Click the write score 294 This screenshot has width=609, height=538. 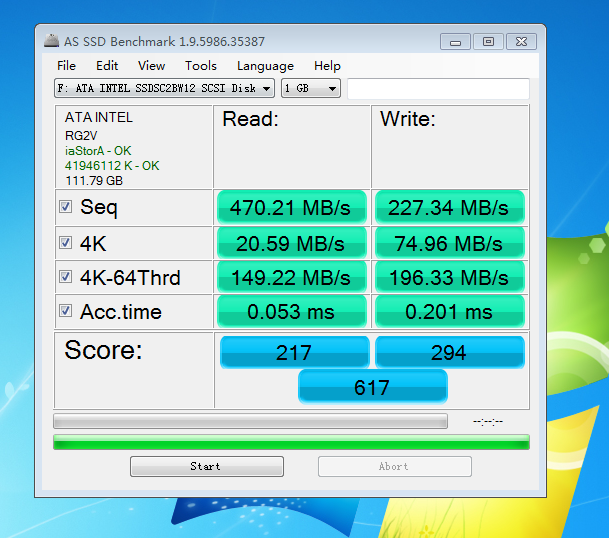449,352
